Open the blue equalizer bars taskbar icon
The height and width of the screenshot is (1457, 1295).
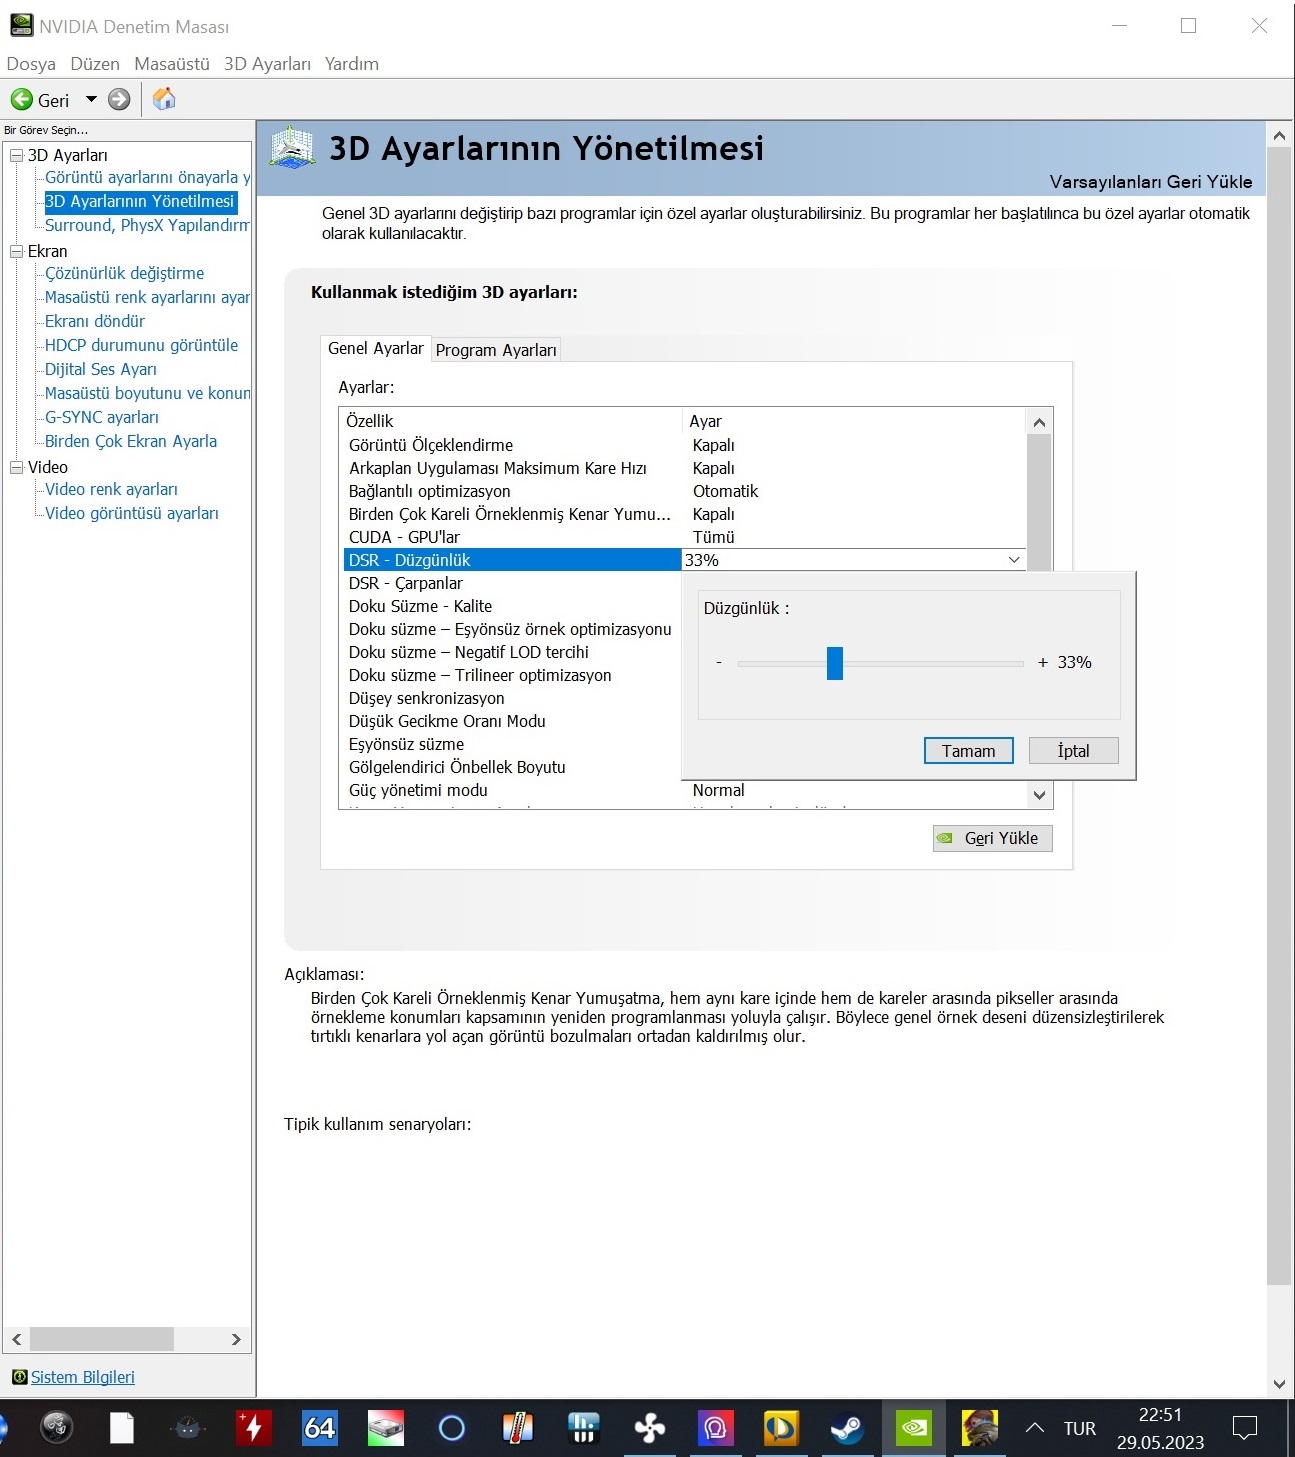pos(583,1428)
